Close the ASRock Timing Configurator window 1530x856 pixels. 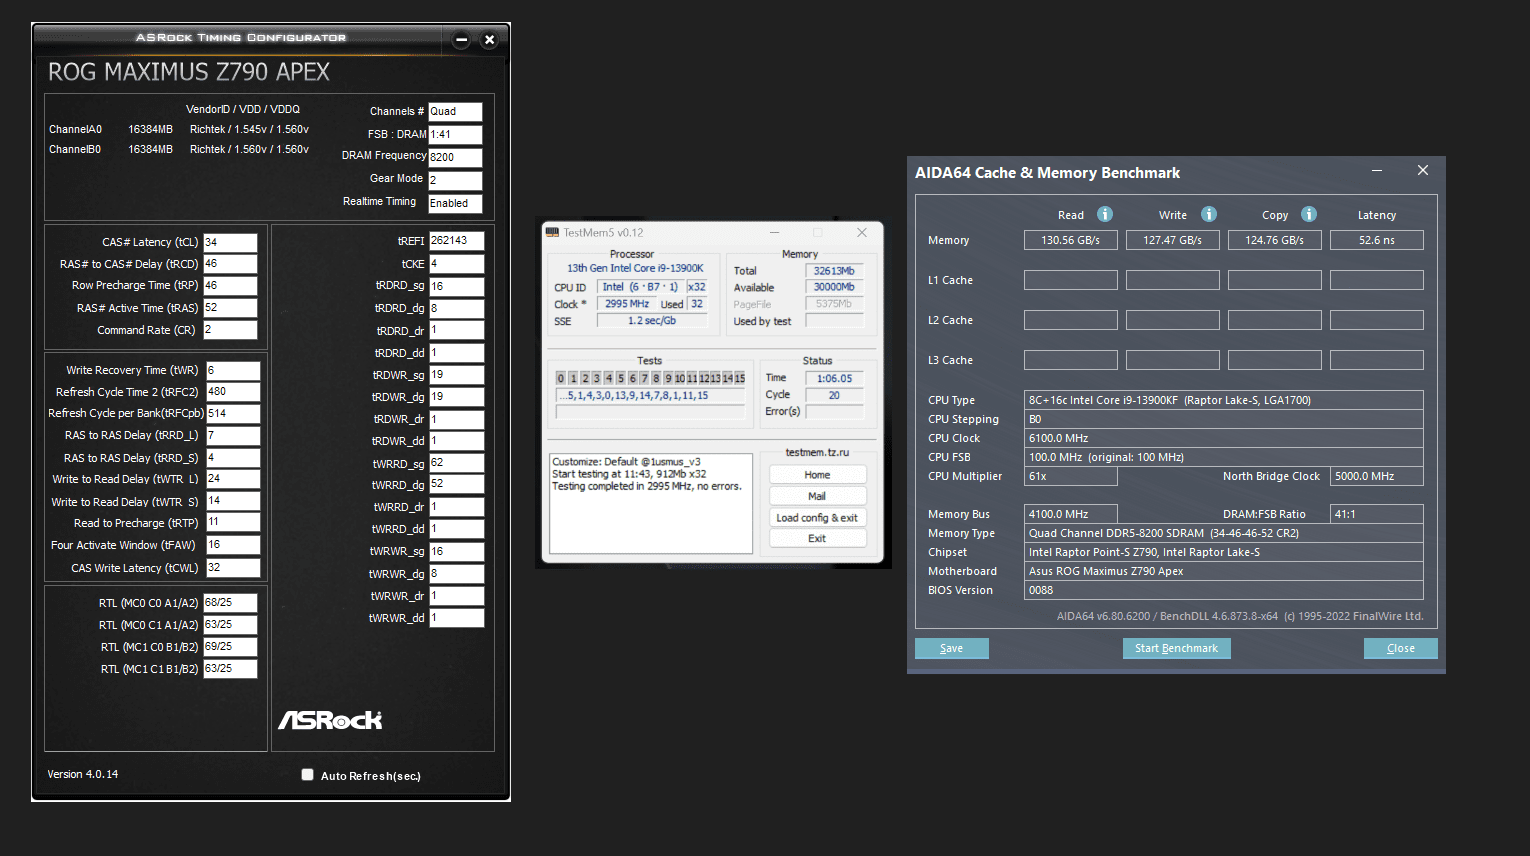pyautogui.click(x=489, y=40)
